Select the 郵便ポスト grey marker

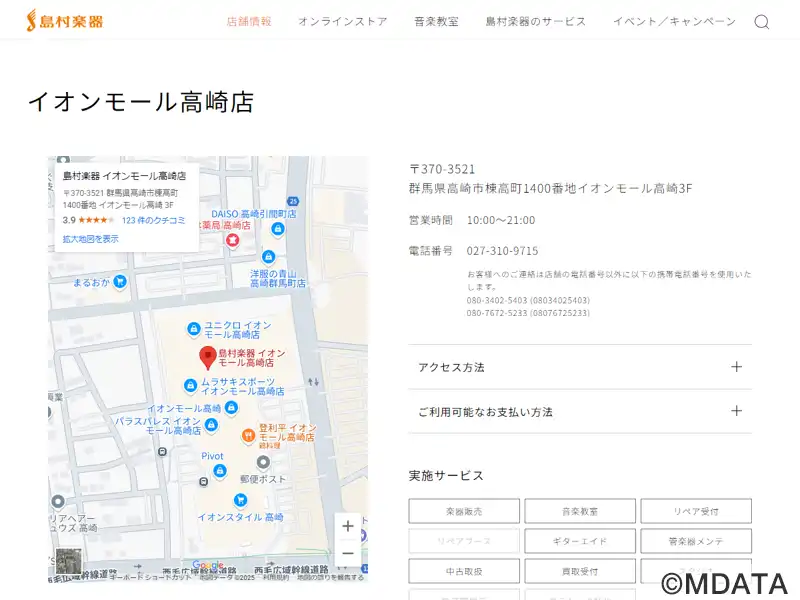click(263, 462)
